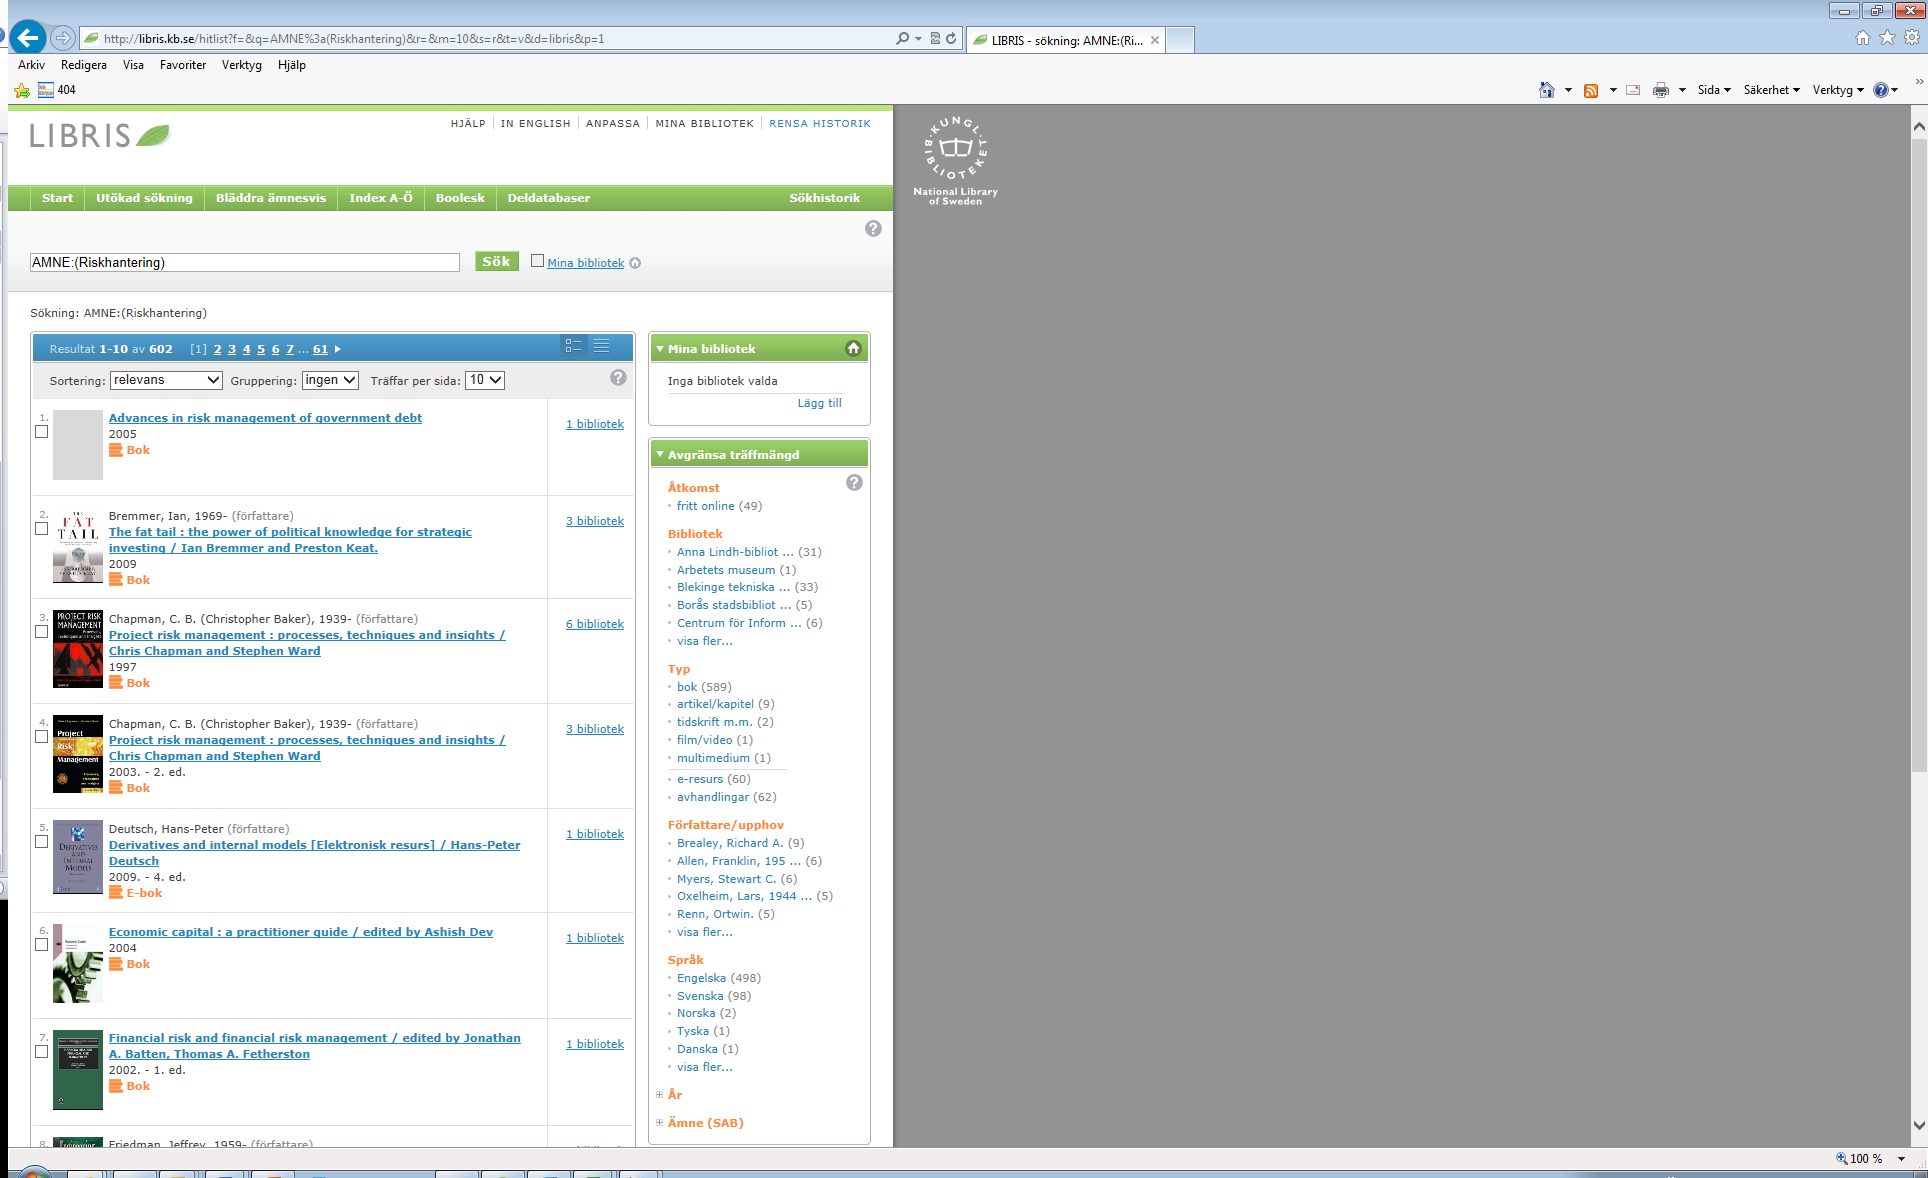The height and width of the screenshot is (1178, 1928).
Task: Click the blue help icon in command bar
Action: (x=1881, y=90)
